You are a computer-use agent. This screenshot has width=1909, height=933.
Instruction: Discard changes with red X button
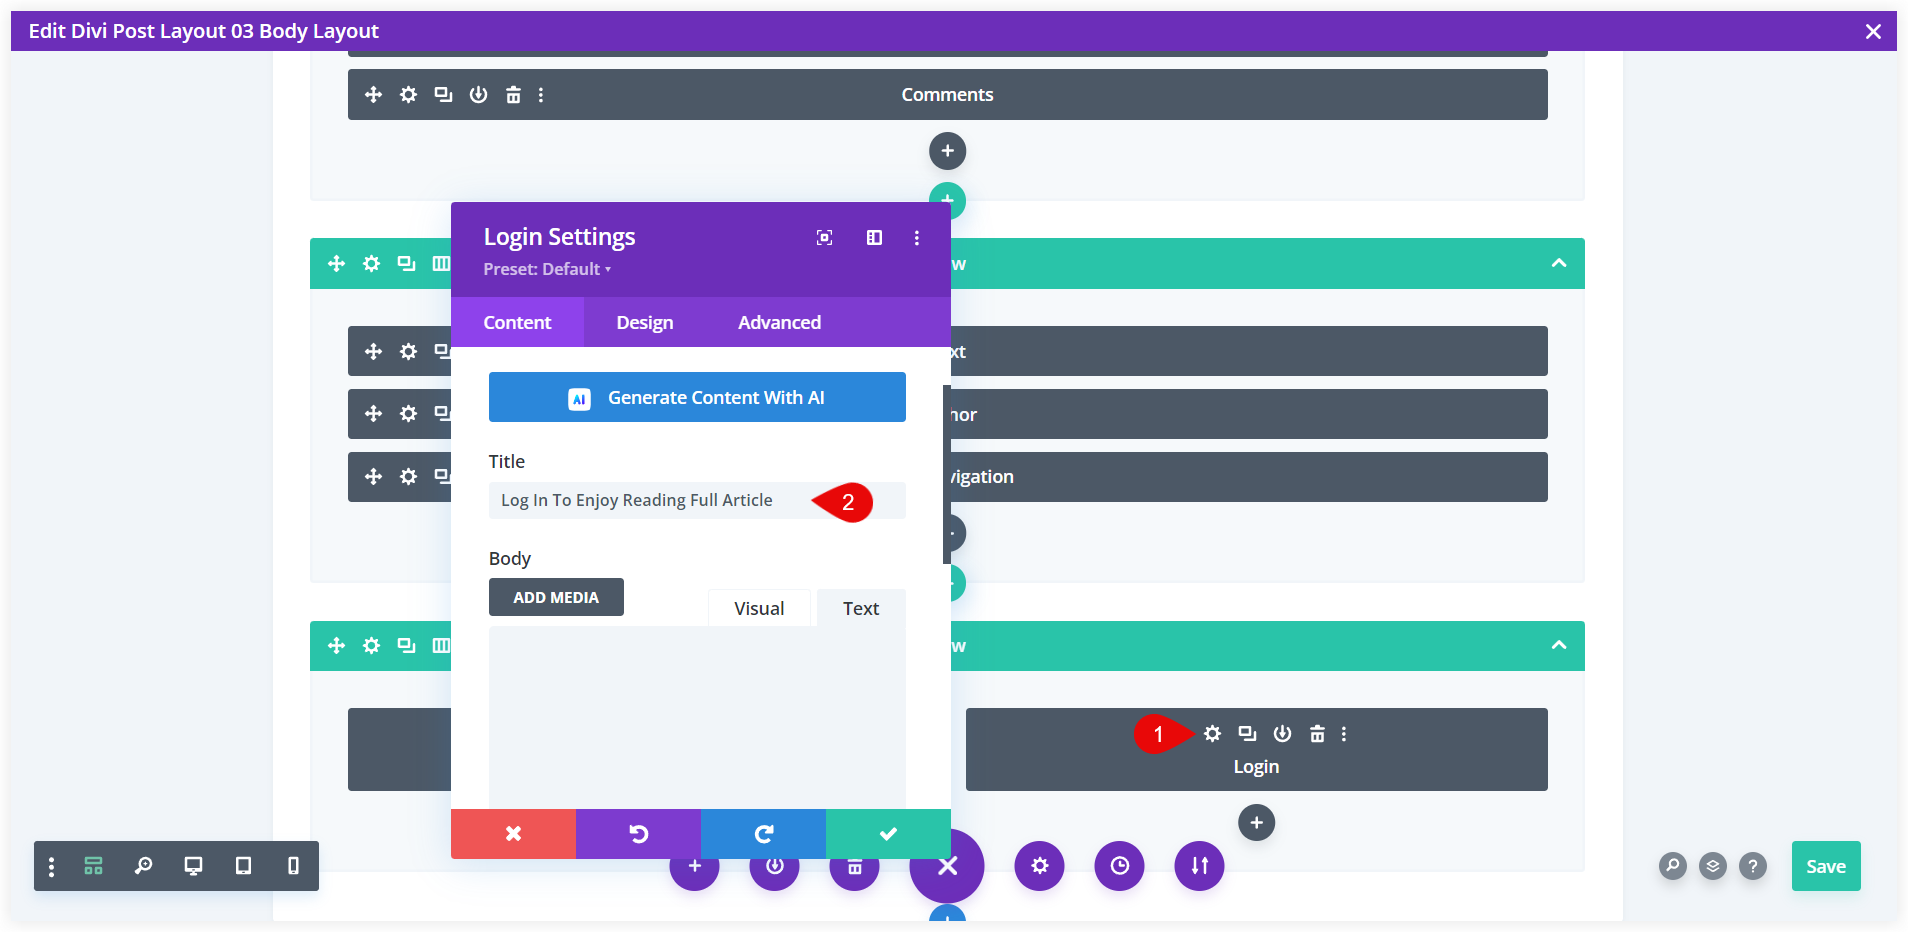(513, 834)
